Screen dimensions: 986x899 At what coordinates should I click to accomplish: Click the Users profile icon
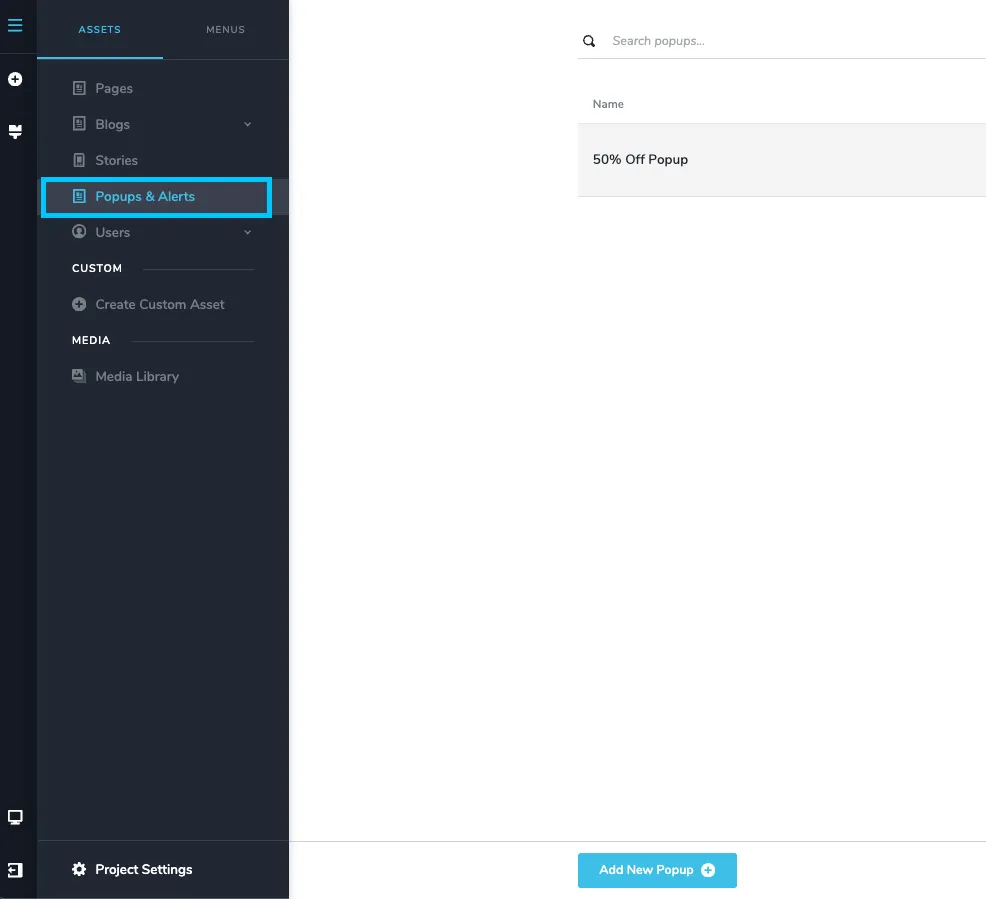click(79, 232)
